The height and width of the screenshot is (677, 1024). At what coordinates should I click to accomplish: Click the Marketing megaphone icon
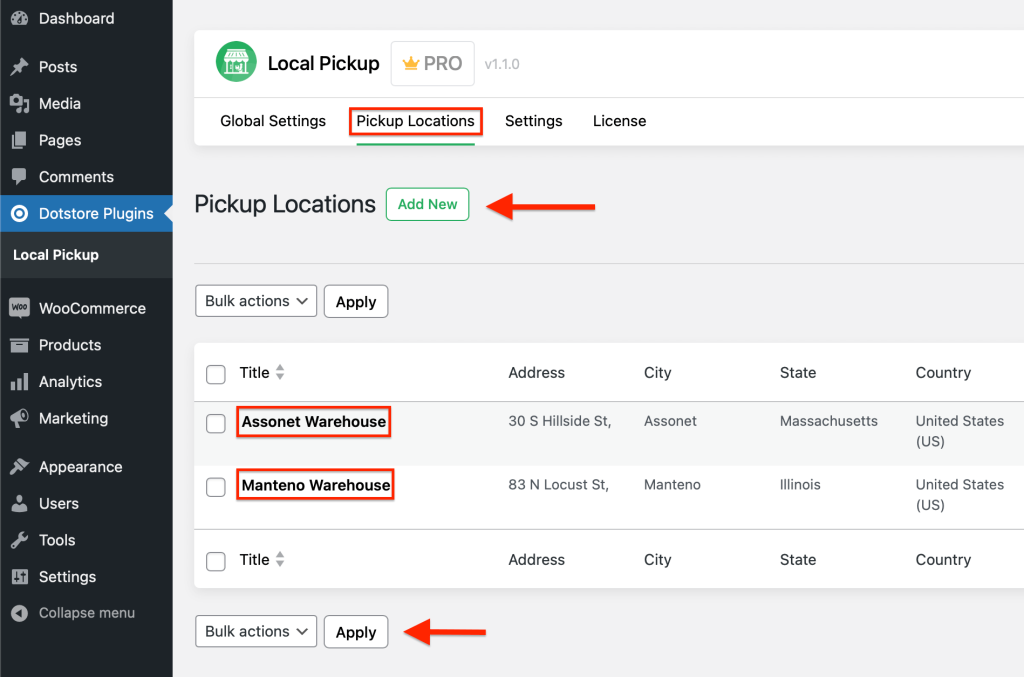(19, 419)
